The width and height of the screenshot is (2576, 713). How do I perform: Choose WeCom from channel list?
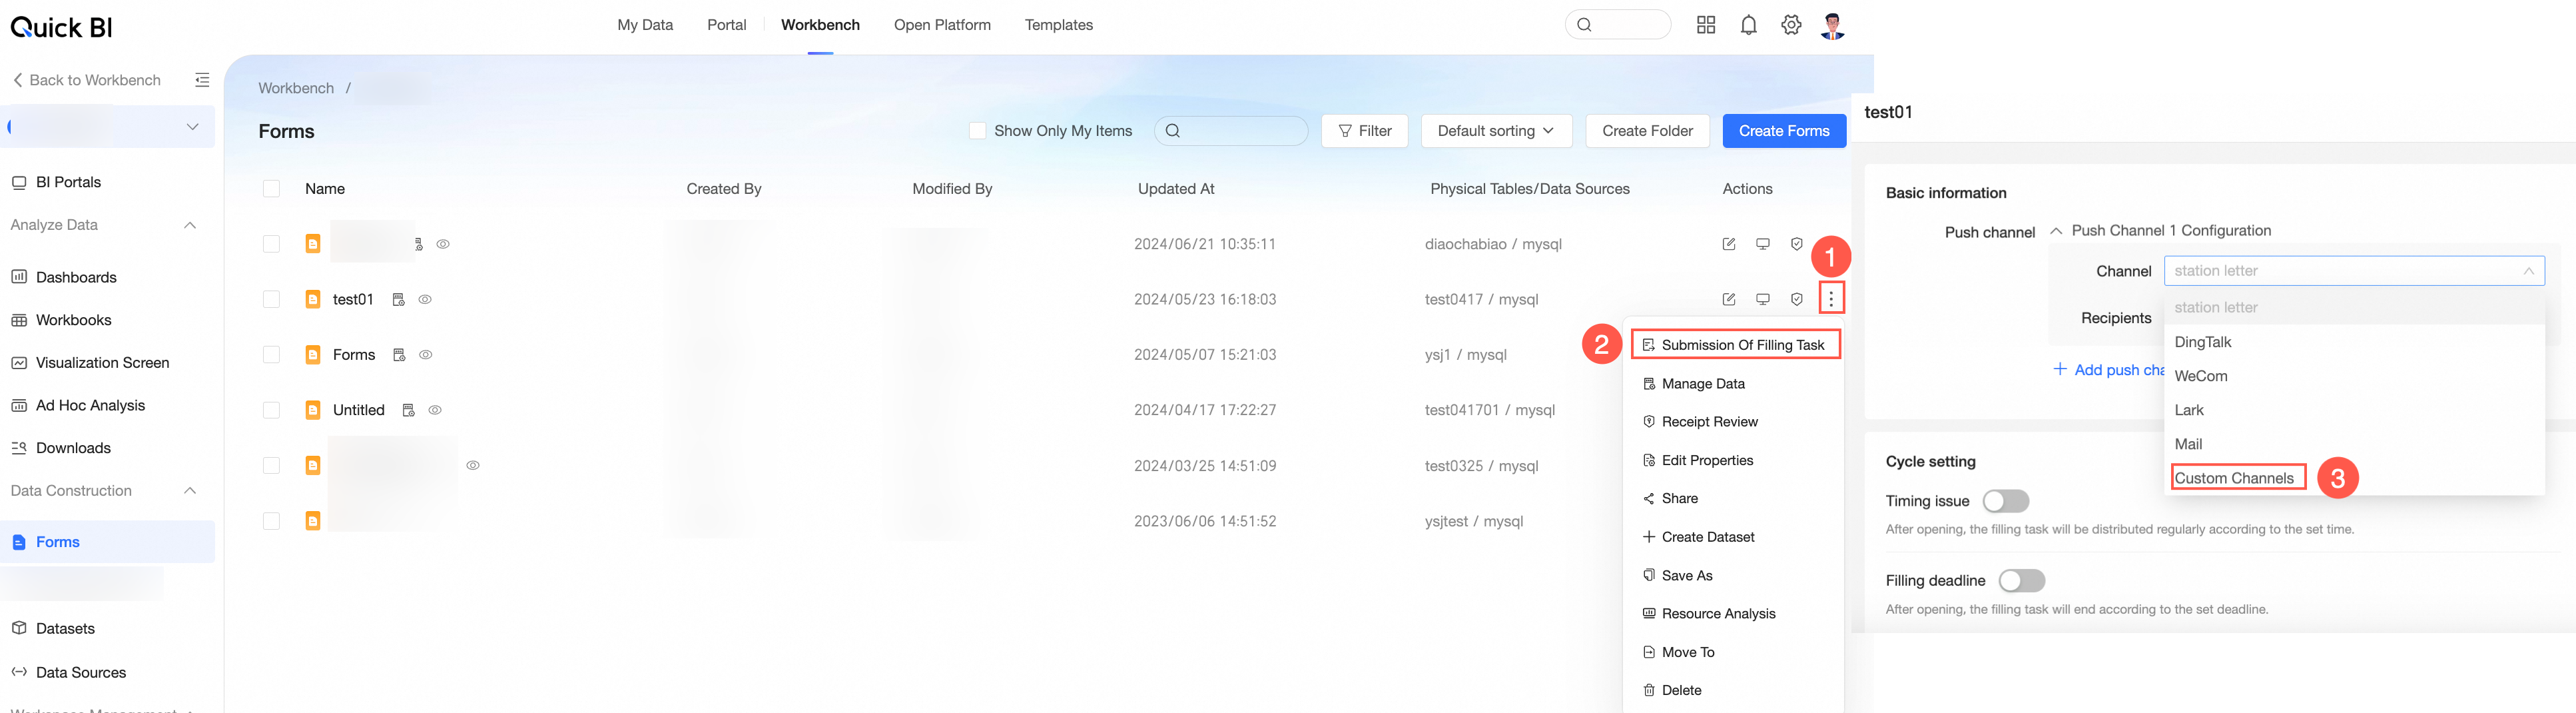click(x=2354, y=376)
